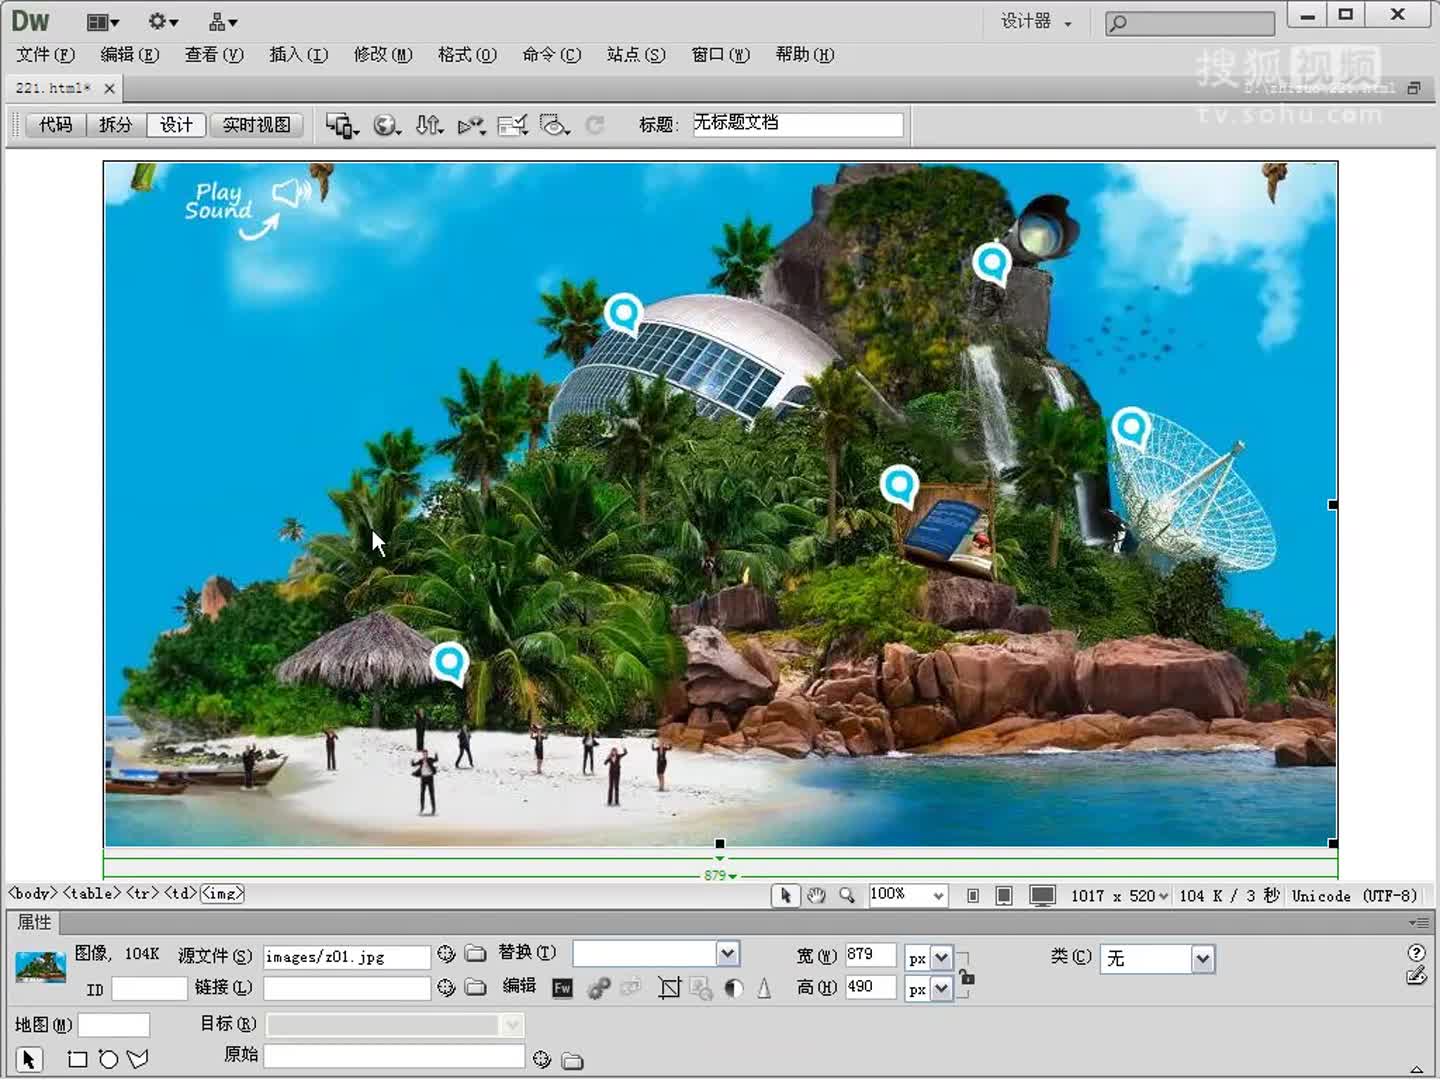This screenshot has width=1440, height=1080.
Task: Switch to Code view (代码)
Action: 56,125
